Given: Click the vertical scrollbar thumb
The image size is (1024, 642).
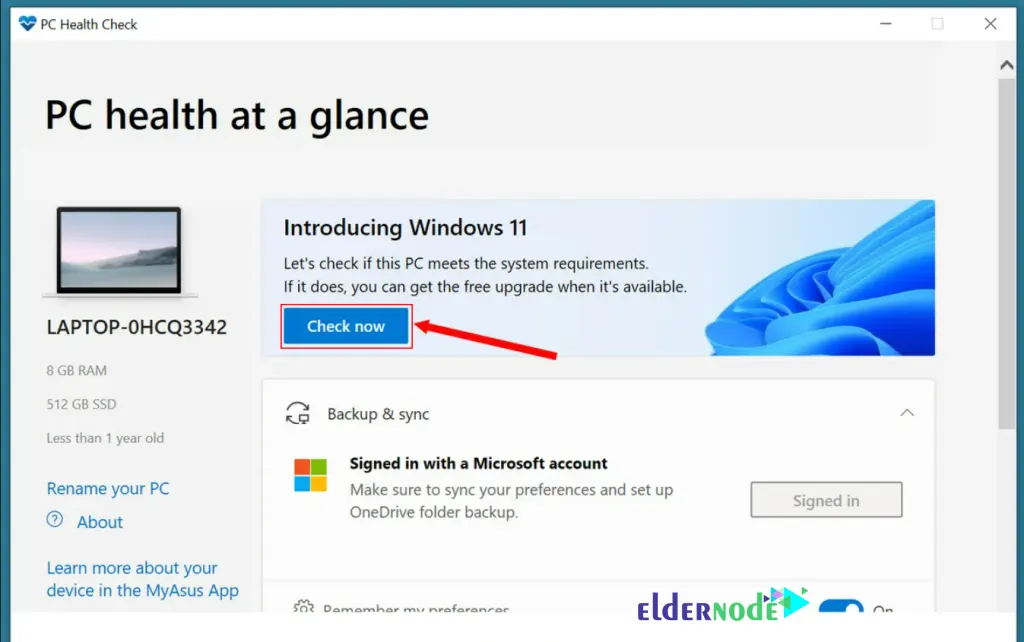Looking at the screenshot, I should pos(1006,253).
